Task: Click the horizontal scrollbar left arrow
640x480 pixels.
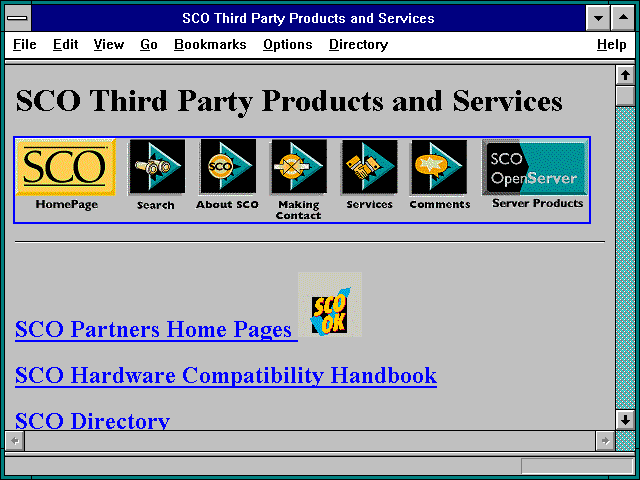Action: click(x=15, y=441)
